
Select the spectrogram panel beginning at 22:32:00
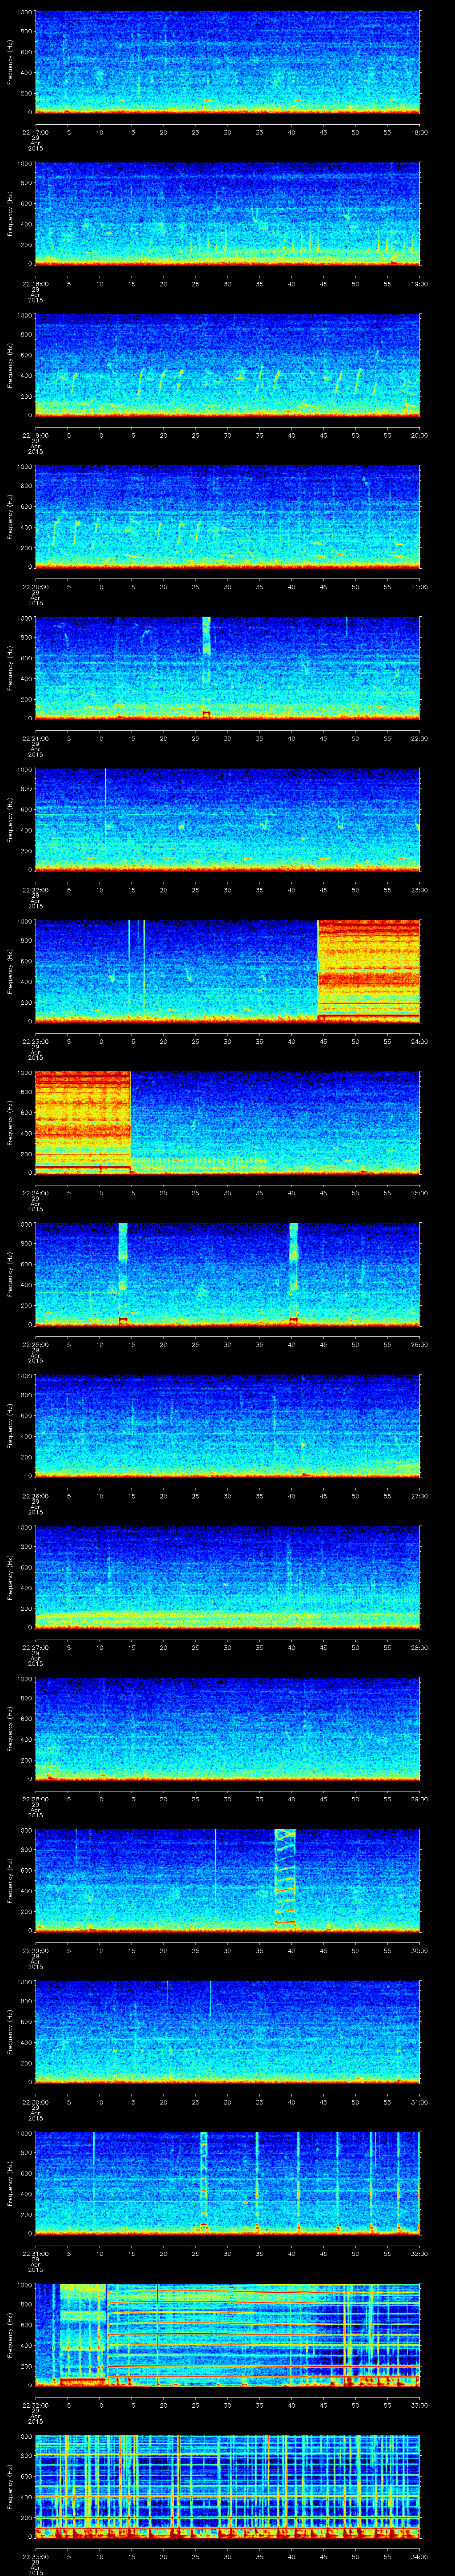(x=228, y=2334)
